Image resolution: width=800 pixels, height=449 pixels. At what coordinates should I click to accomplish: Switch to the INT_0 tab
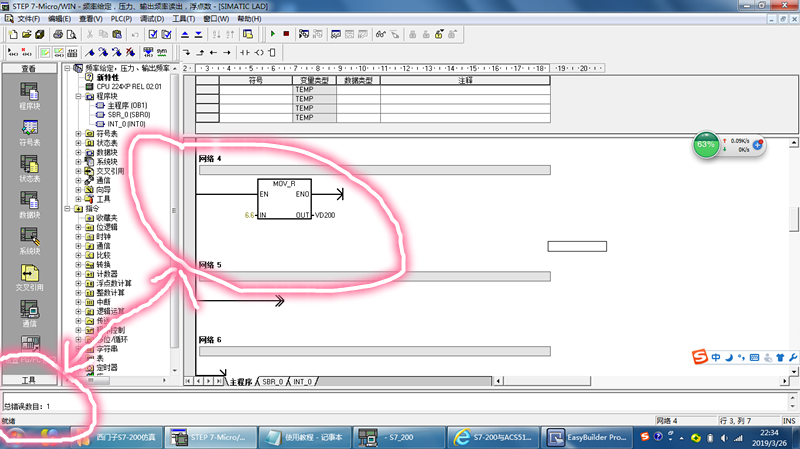[303, 382]
